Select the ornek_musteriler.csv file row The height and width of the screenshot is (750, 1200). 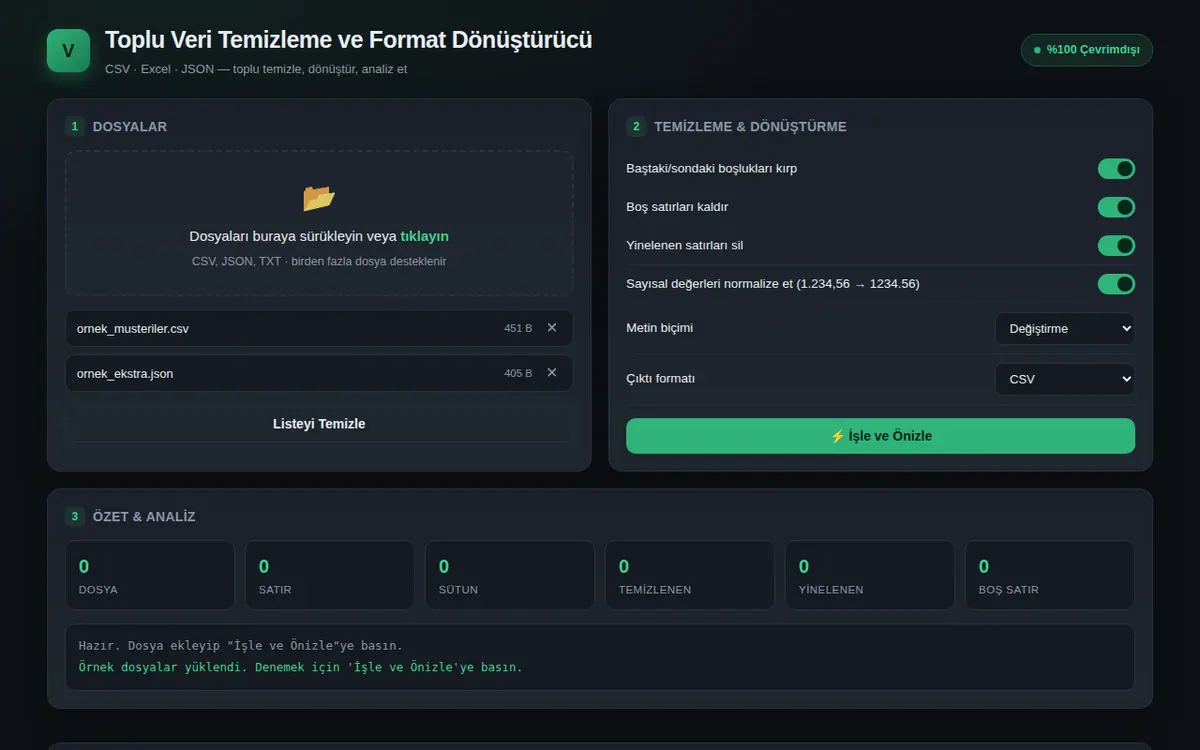319,328
